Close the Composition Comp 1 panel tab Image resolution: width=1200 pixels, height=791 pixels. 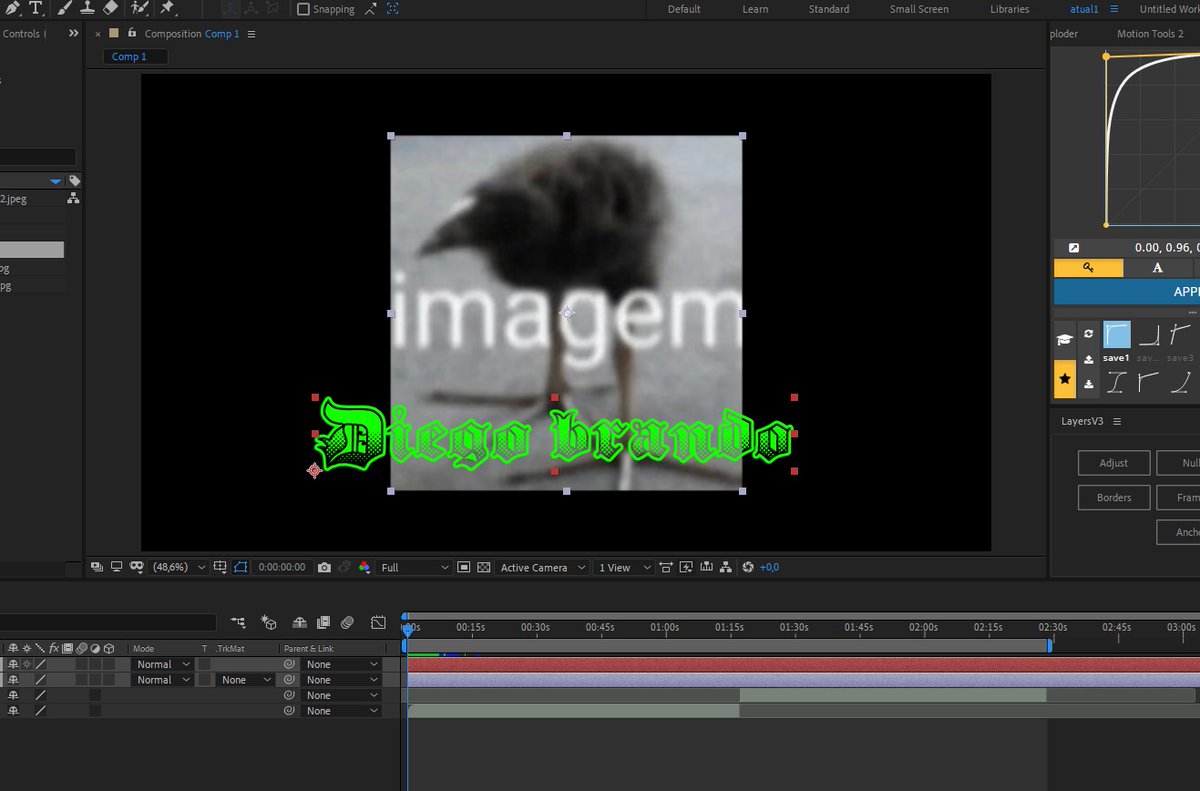(x=98, y=34)
